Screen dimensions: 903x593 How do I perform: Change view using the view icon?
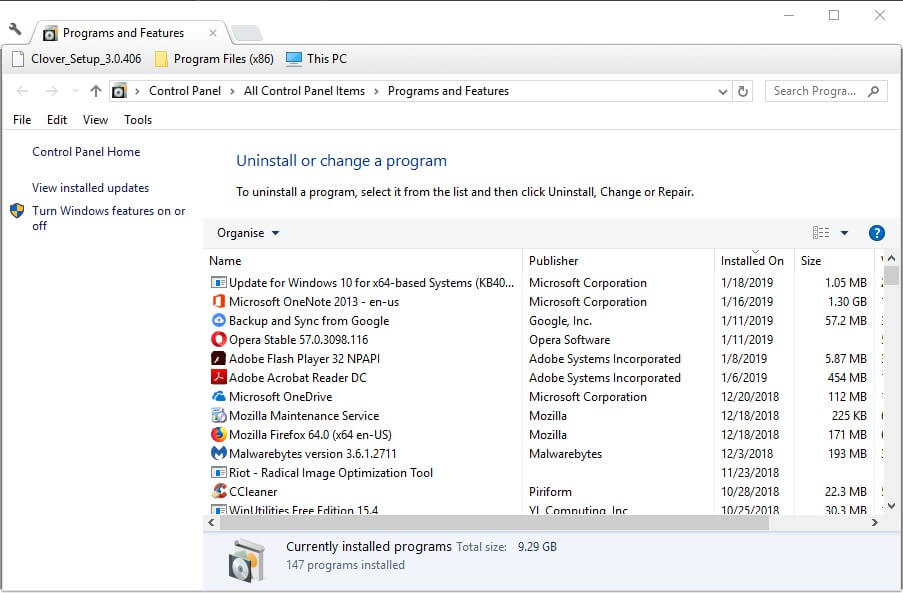click(x=821, y=233)
